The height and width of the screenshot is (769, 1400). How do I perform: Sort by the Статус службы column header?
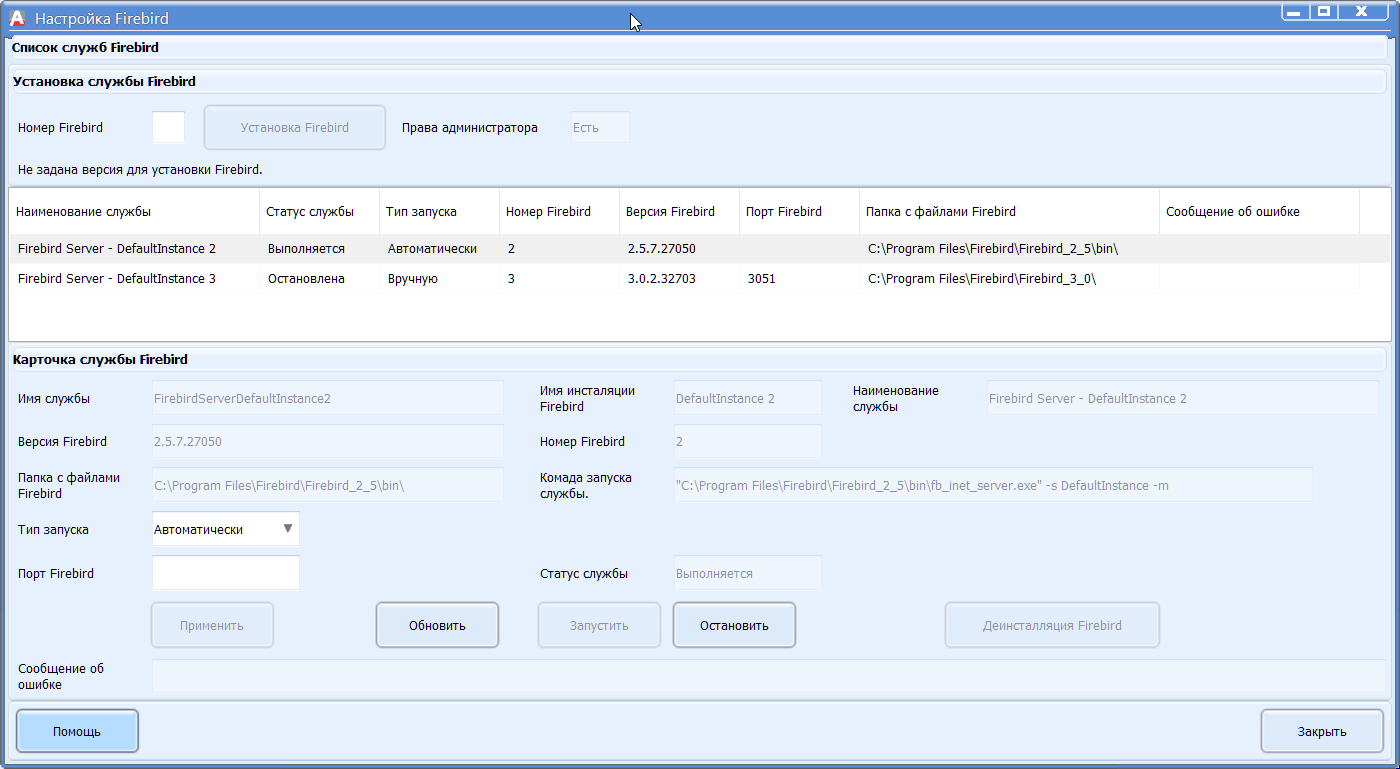[x=319, y=211]
